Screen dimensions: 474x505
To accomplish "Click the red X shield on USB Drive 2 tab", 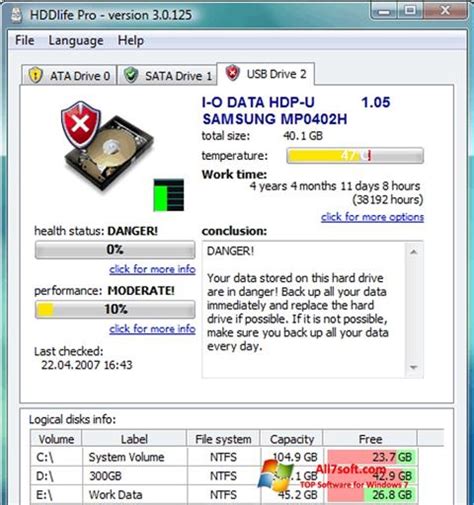I will (232, 72).
